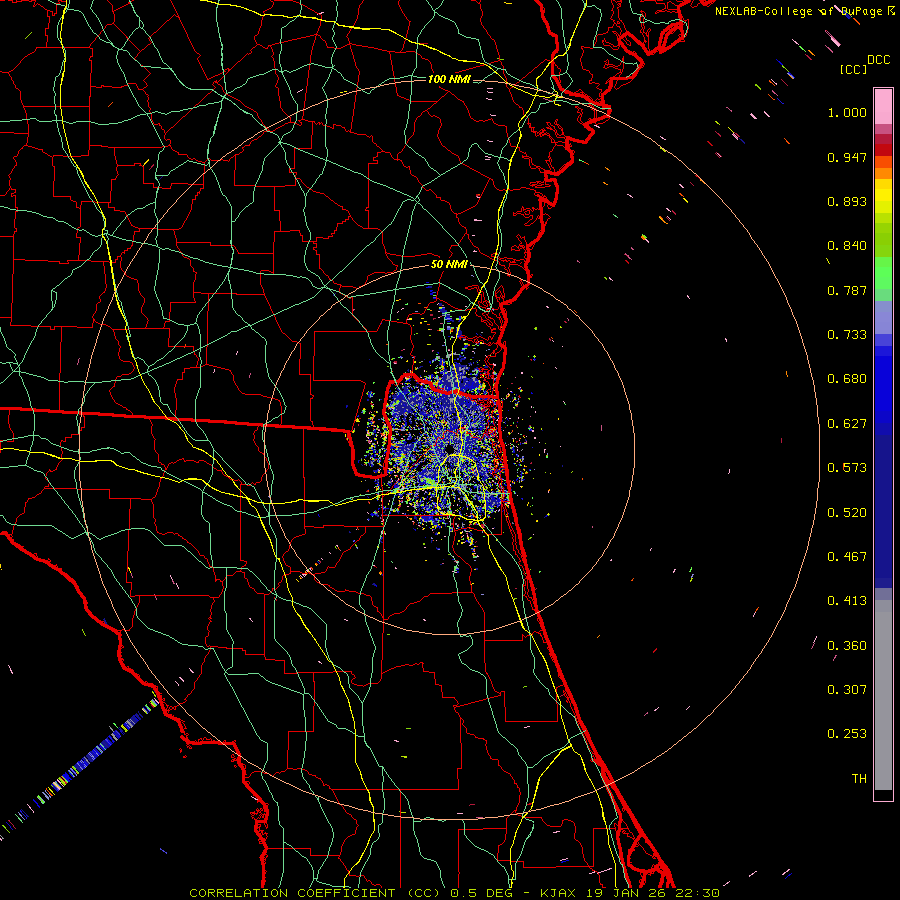Click the TH threshold label
900x900 pixels.
[x=859, y=779]
